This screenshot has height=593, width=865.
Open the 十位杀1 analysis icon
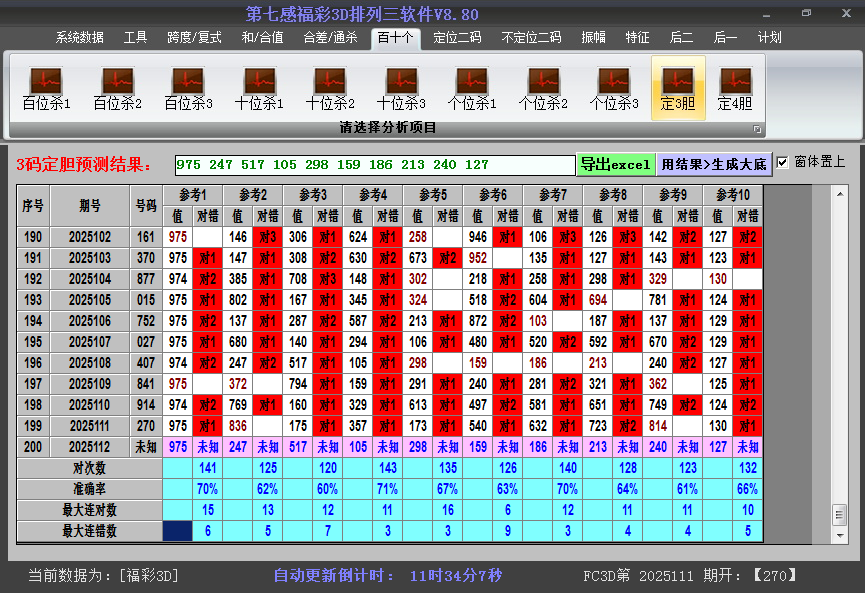click(259, 89)
